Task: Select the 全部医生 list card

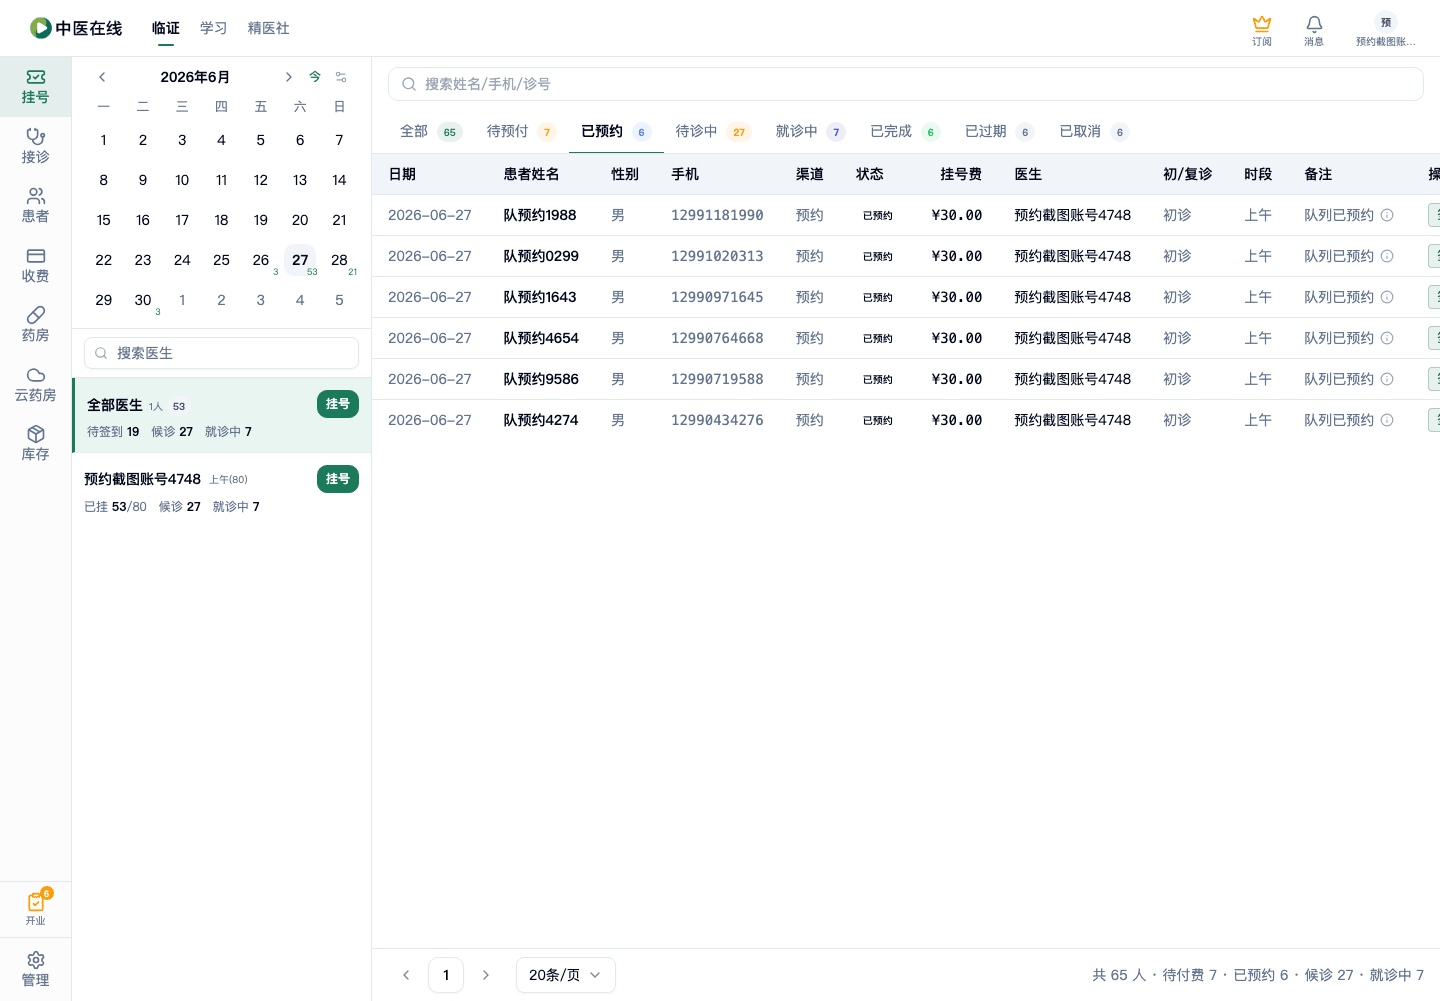Action: pos(222,416)
